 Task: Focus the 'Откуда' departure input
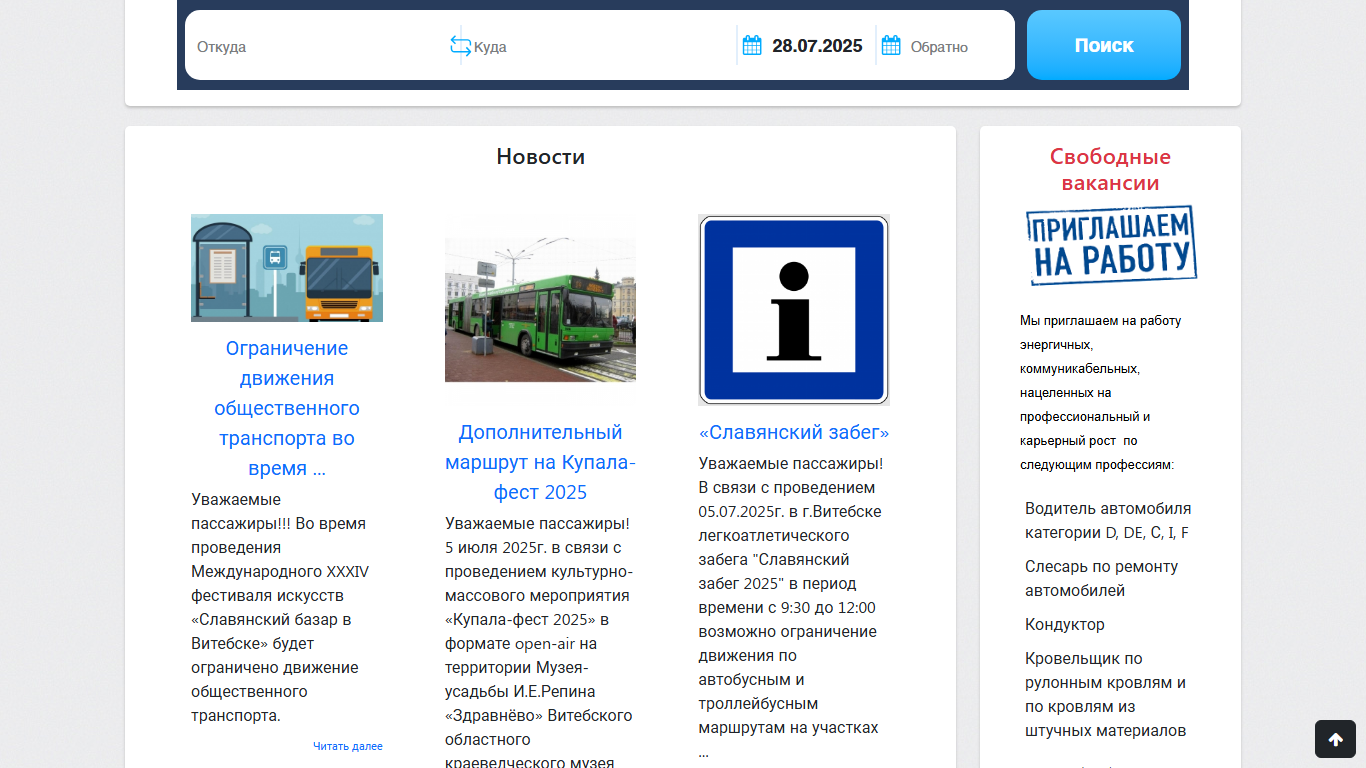coord(320,46)
